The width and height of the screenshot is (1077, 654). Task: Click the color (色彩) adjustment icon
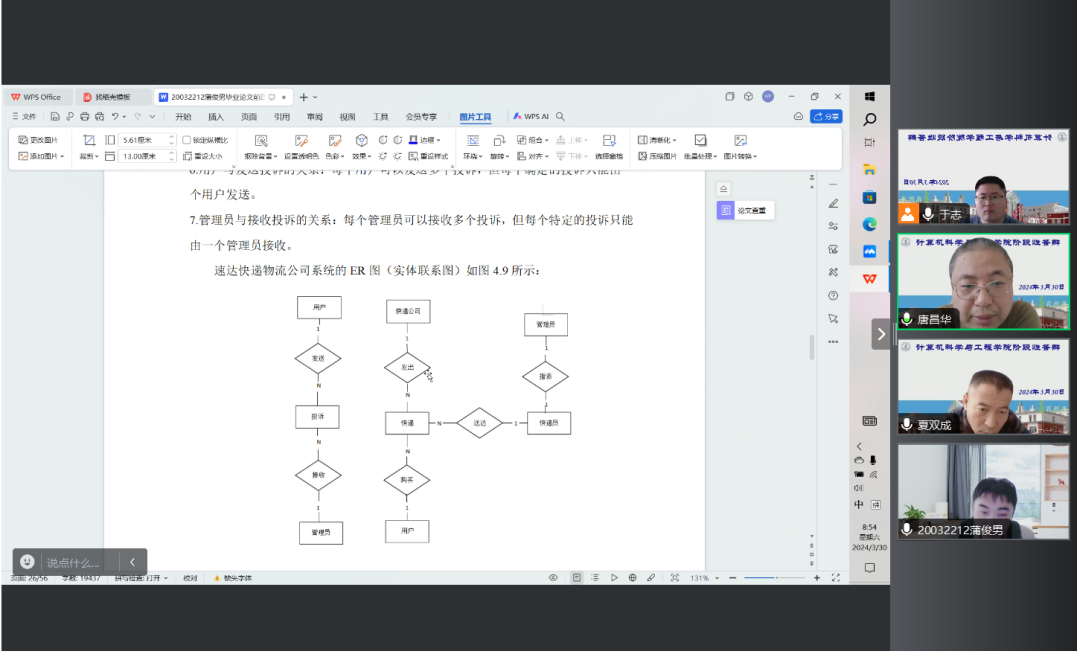click(335, 141)
